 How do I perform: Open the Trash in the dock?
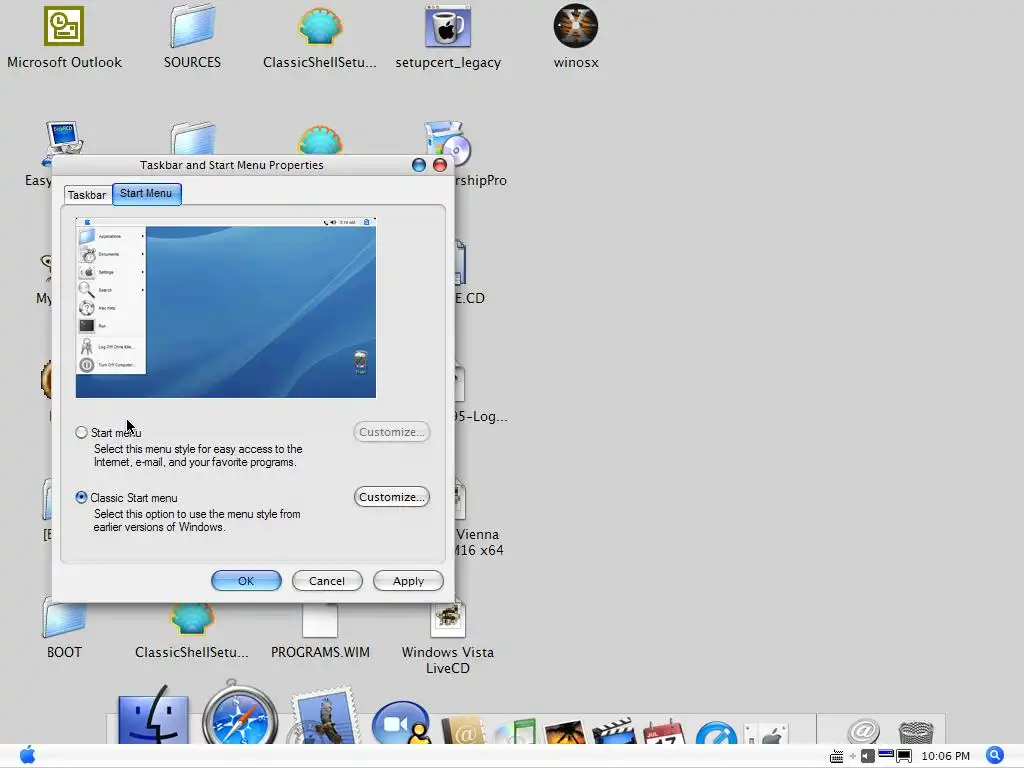pos(916,731)
